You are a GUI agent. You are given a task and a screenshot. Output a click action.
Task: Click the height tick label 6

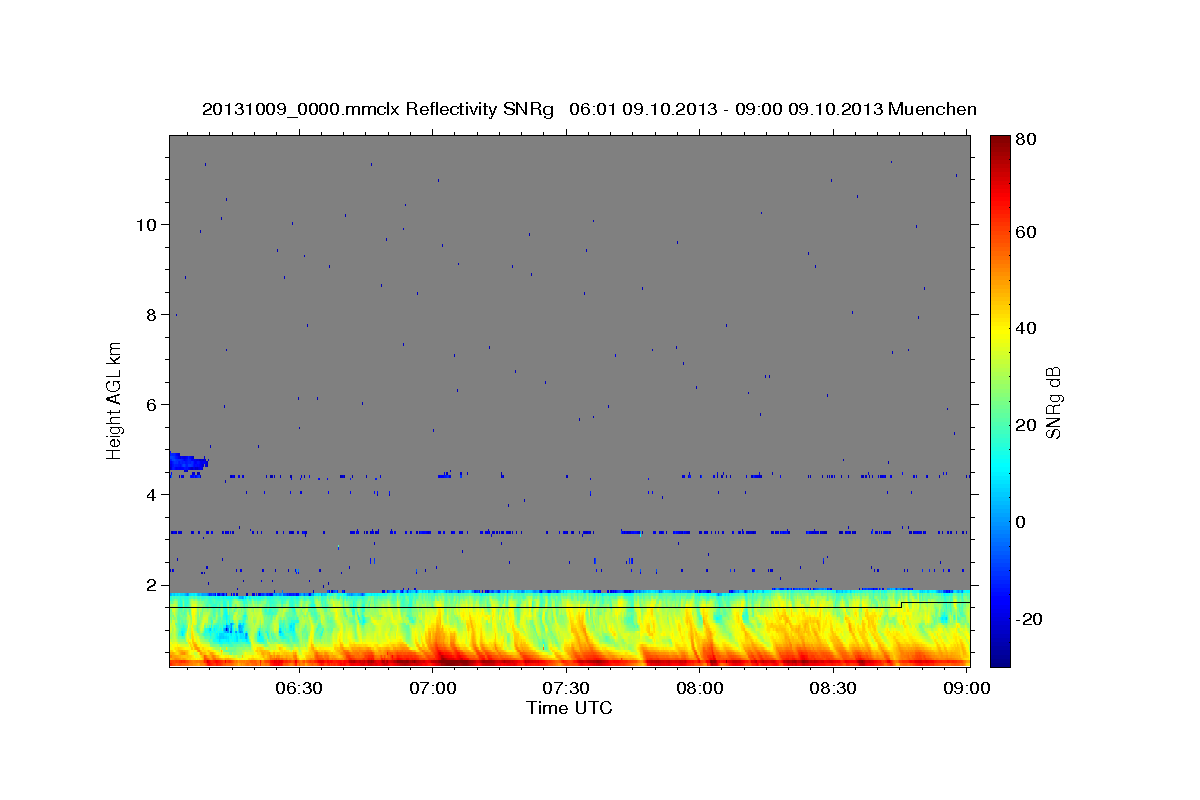pyautogui.click(x=151, y=404)
